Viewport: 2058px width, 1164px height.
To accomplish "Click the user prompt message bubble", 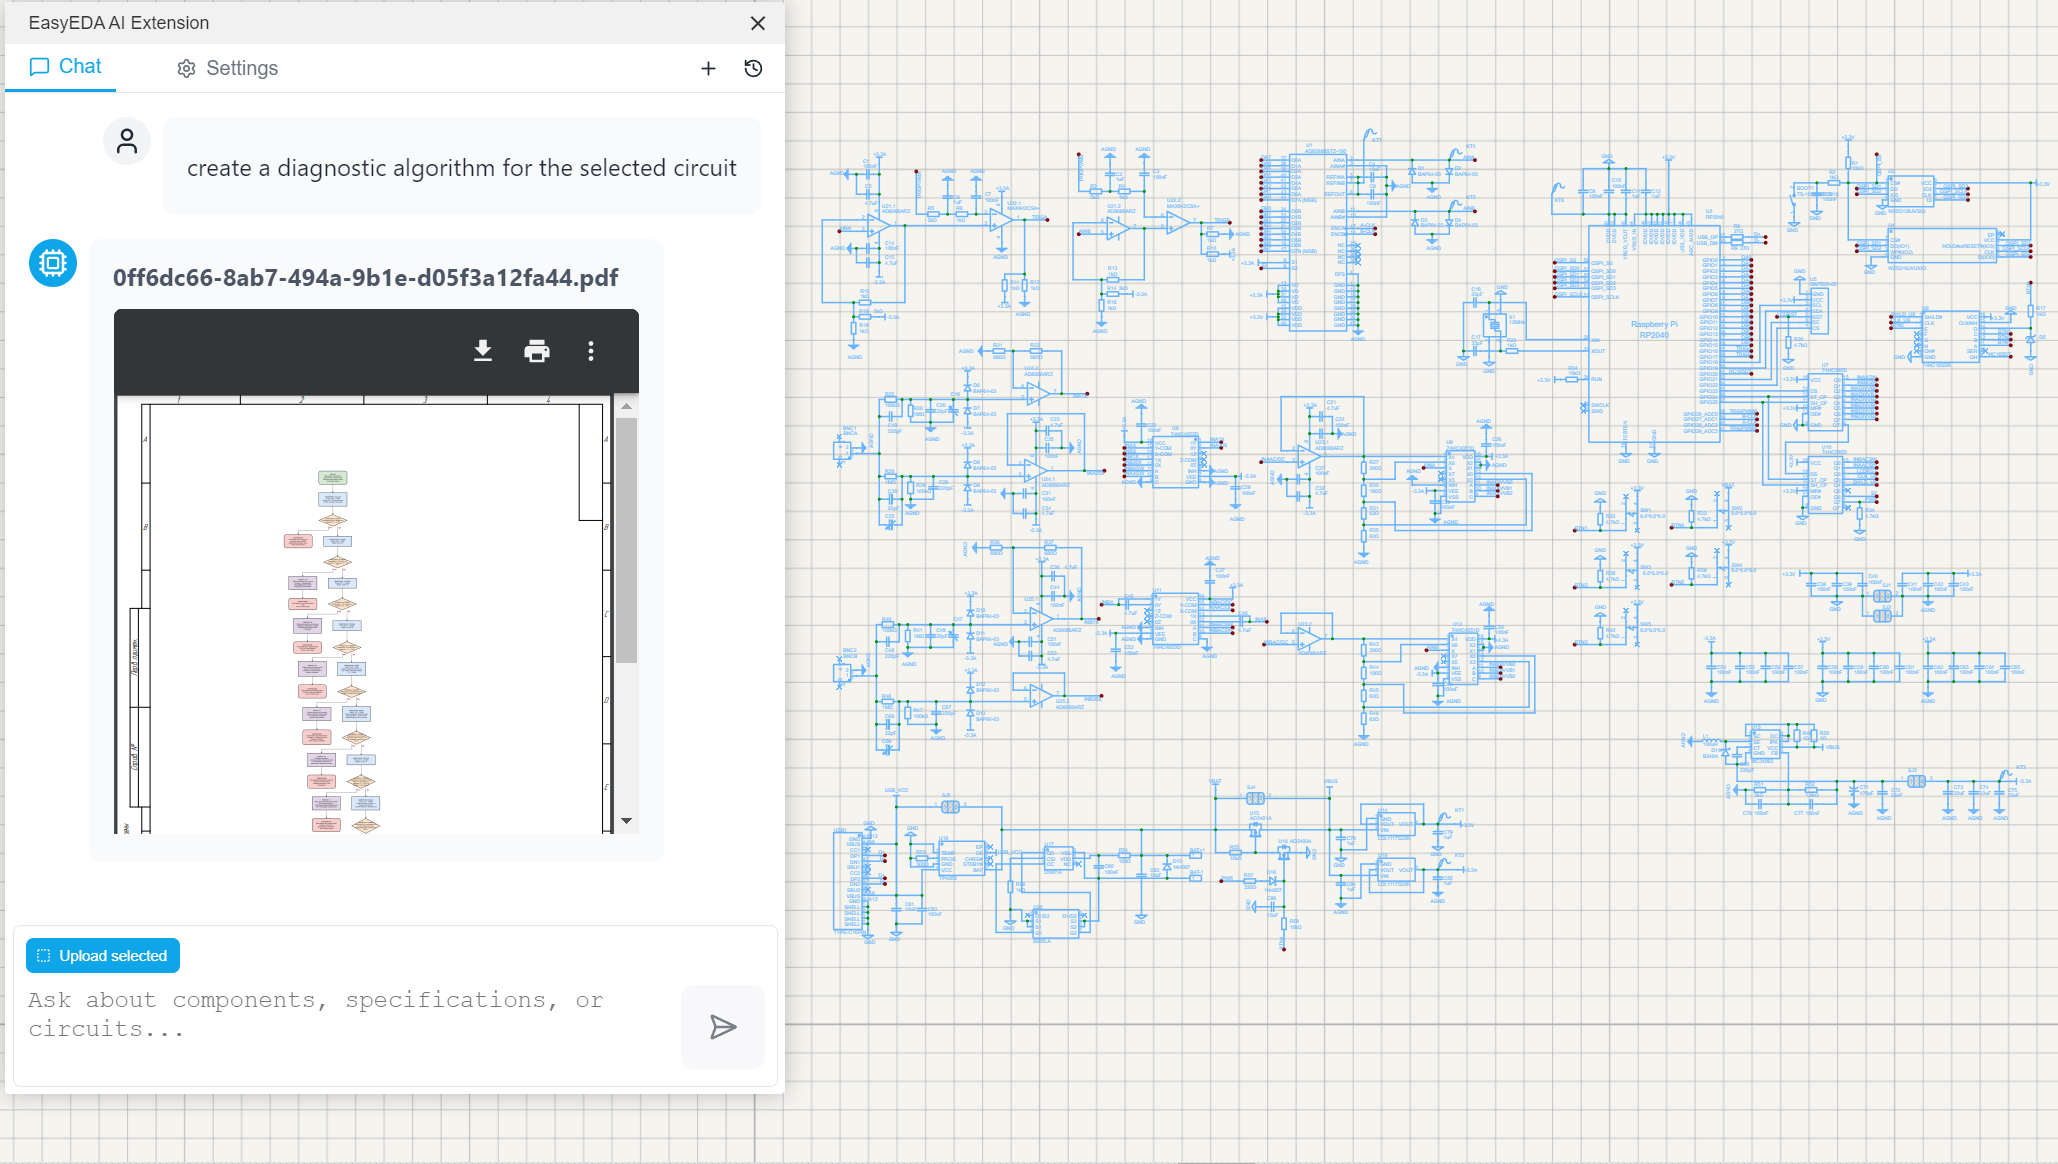I will point(461,168).
